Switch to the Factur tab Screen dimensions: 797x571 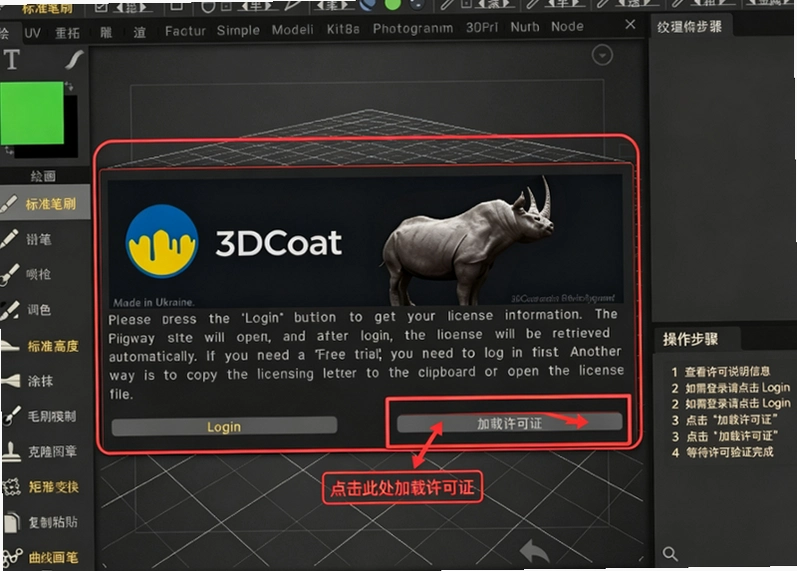click(185, 31)
